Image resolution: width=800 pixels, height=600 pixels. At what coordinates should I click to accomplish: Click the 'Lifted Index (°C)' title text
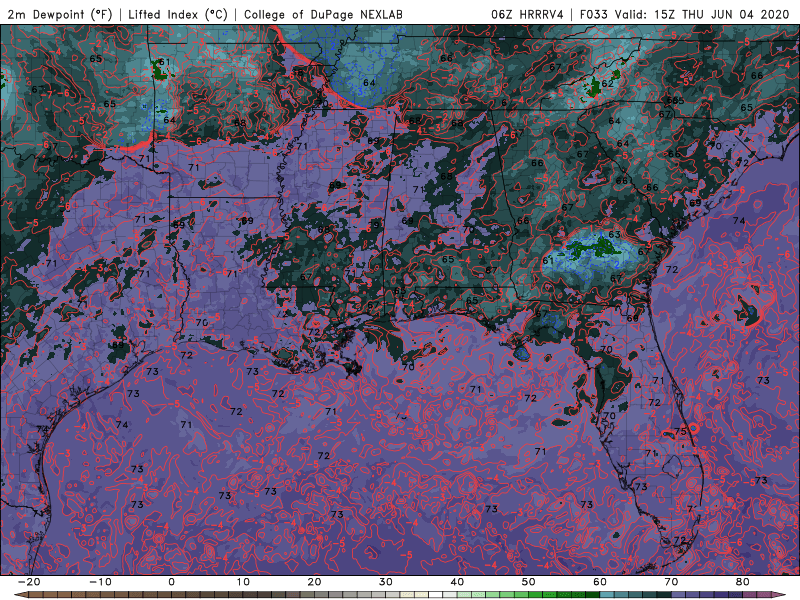click(178, 14)
